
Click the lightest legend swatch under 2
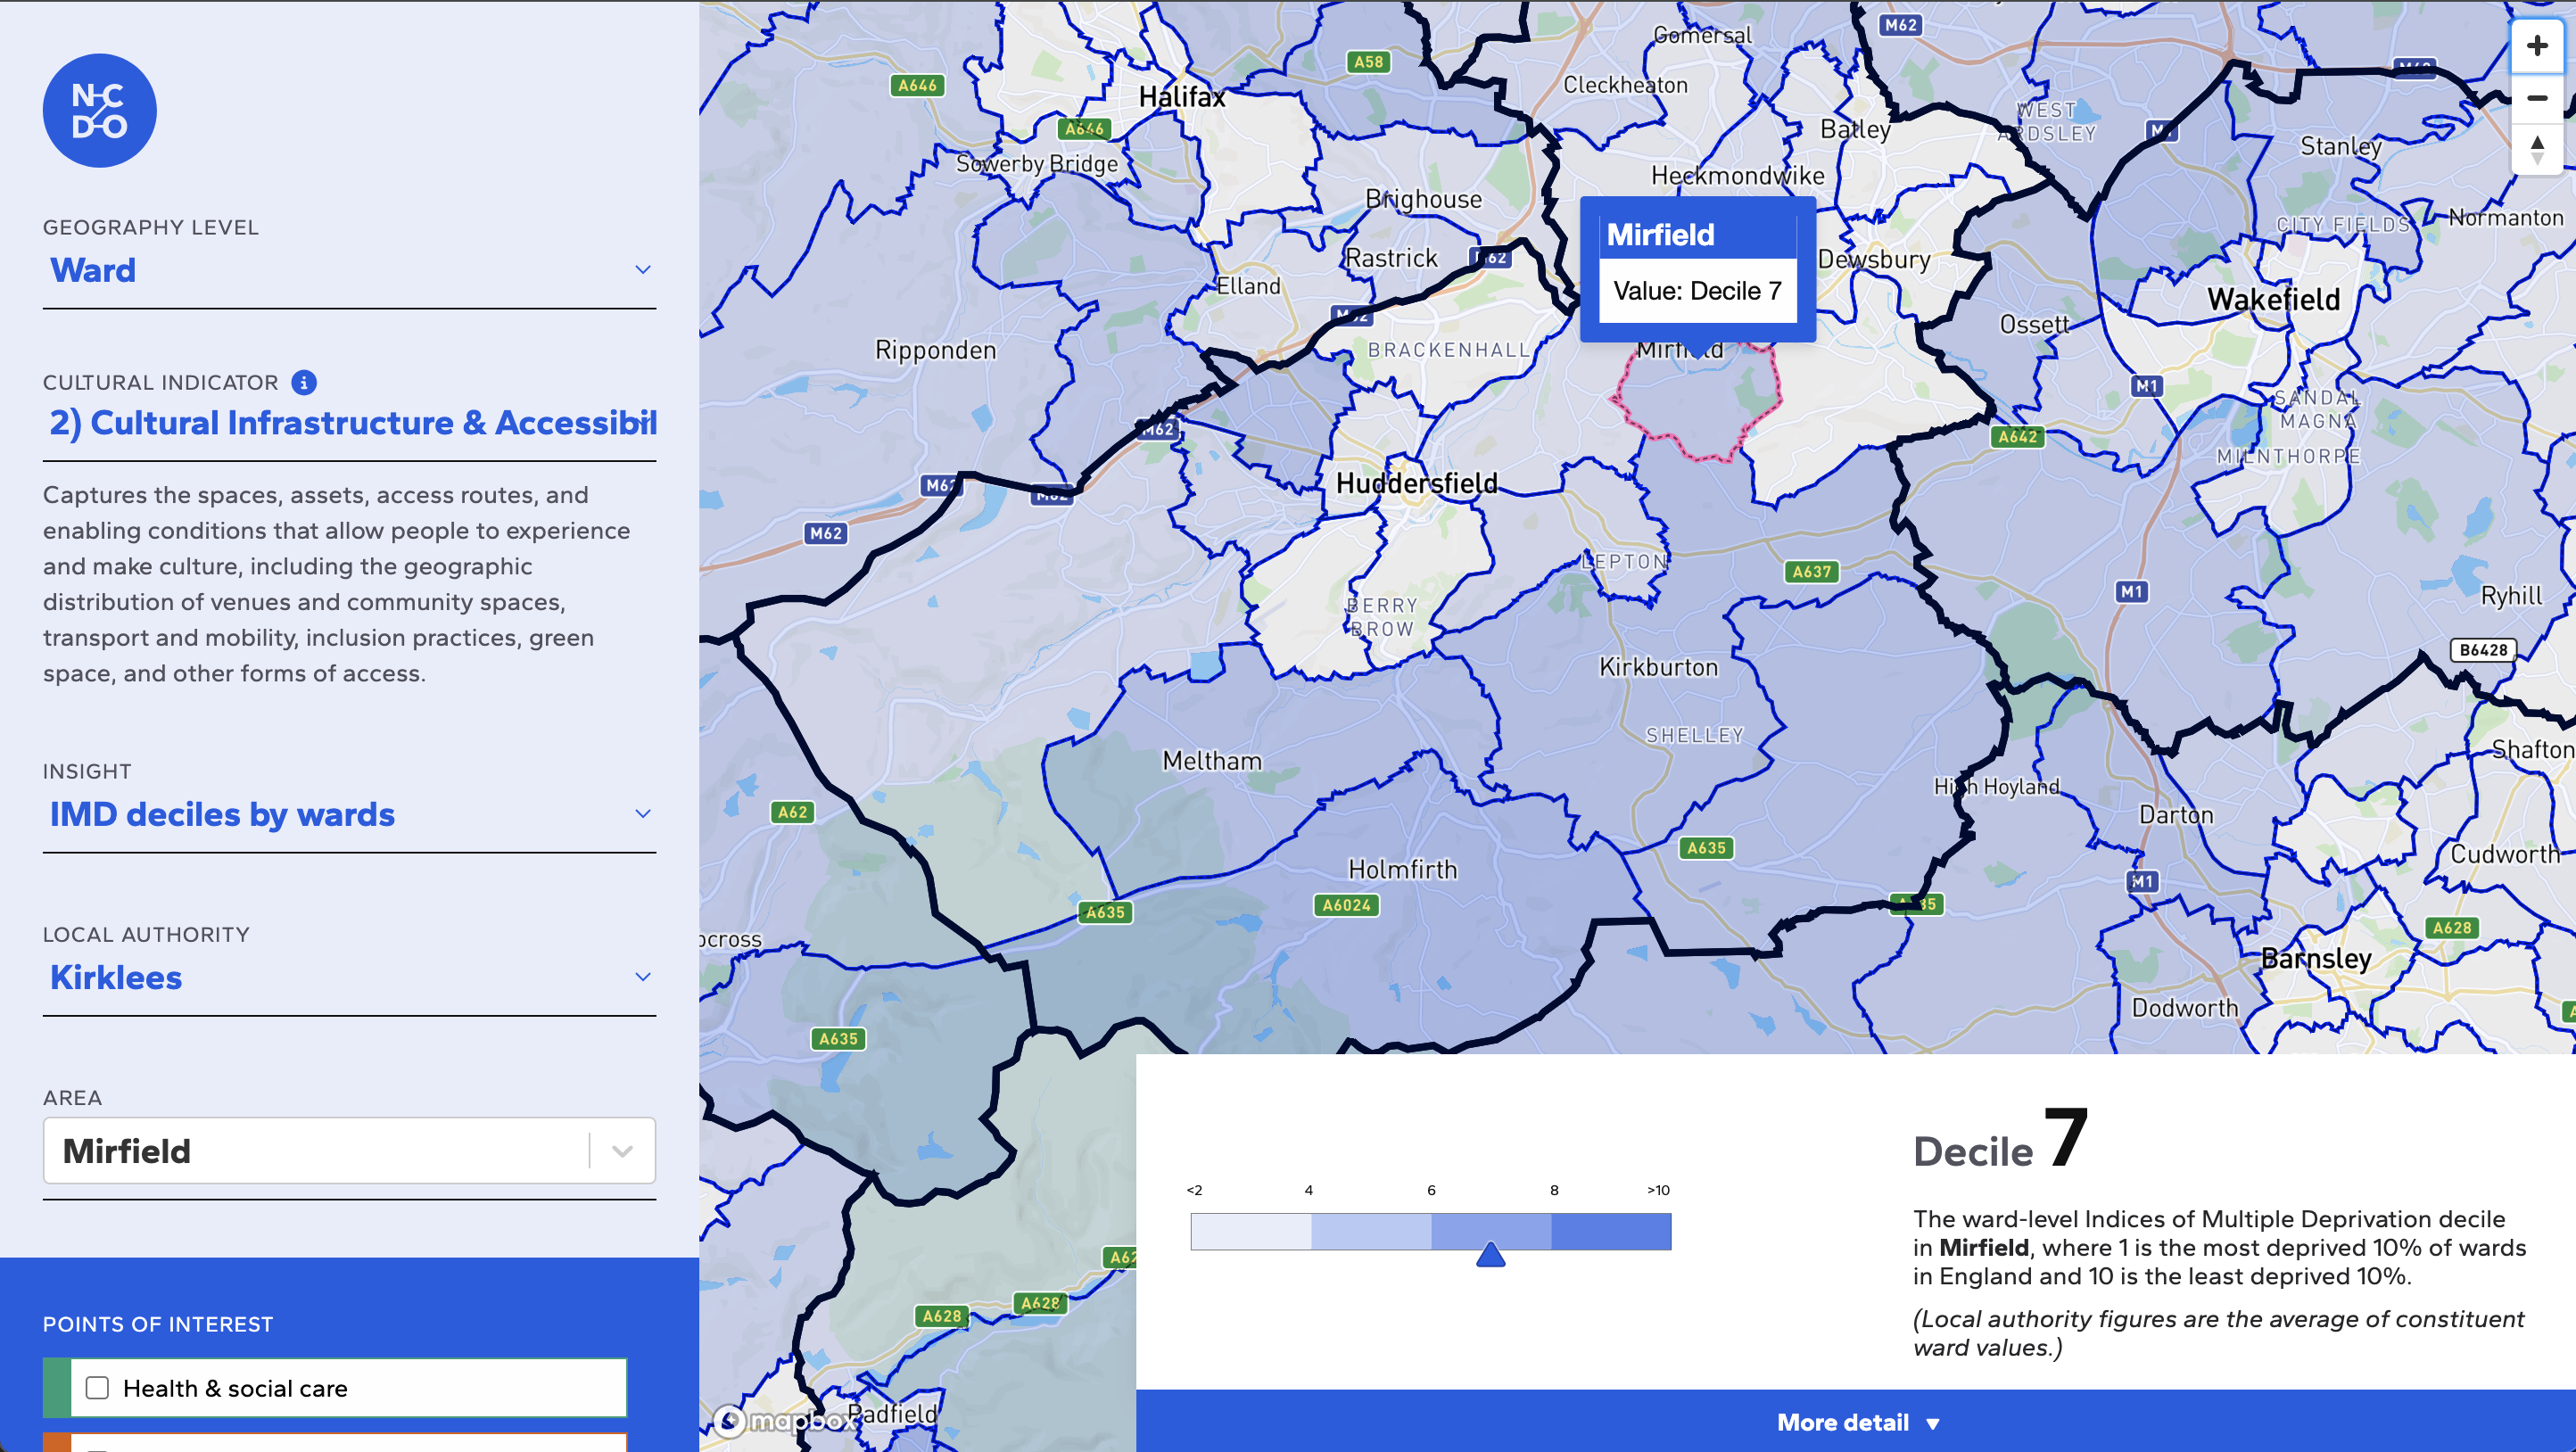(x=1251, y=1231)
